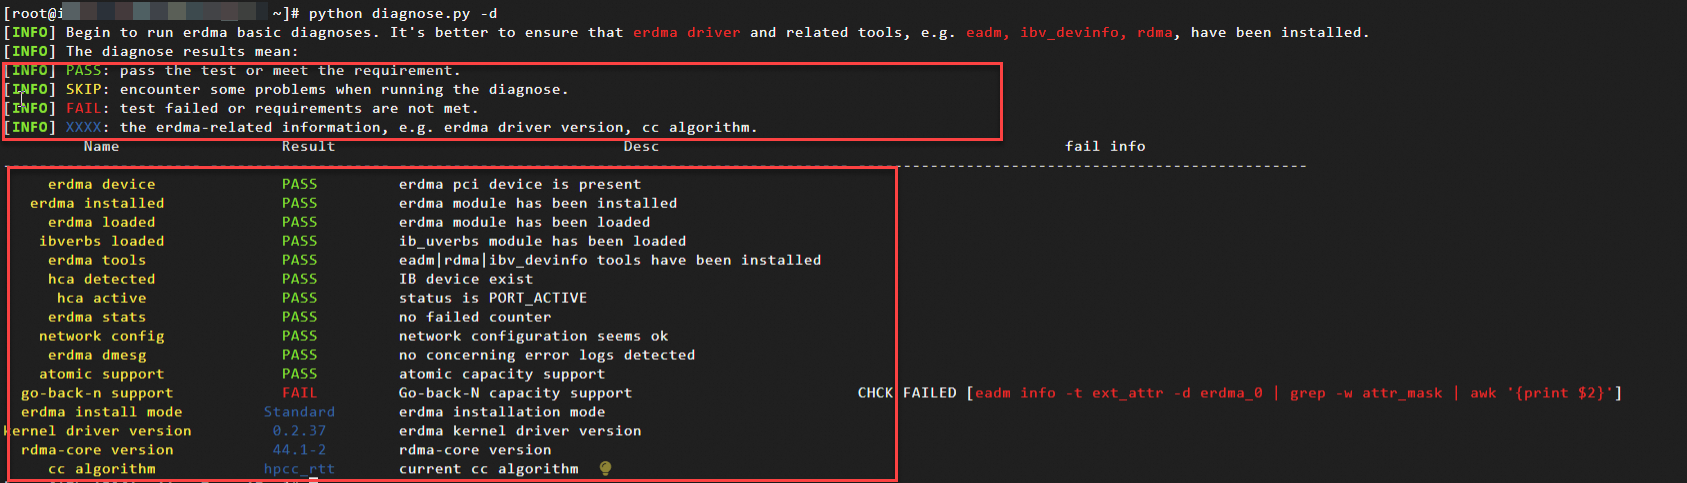Click 'no failed counter' description
This screenshot has height=483, width=1687.
[475, 317]
